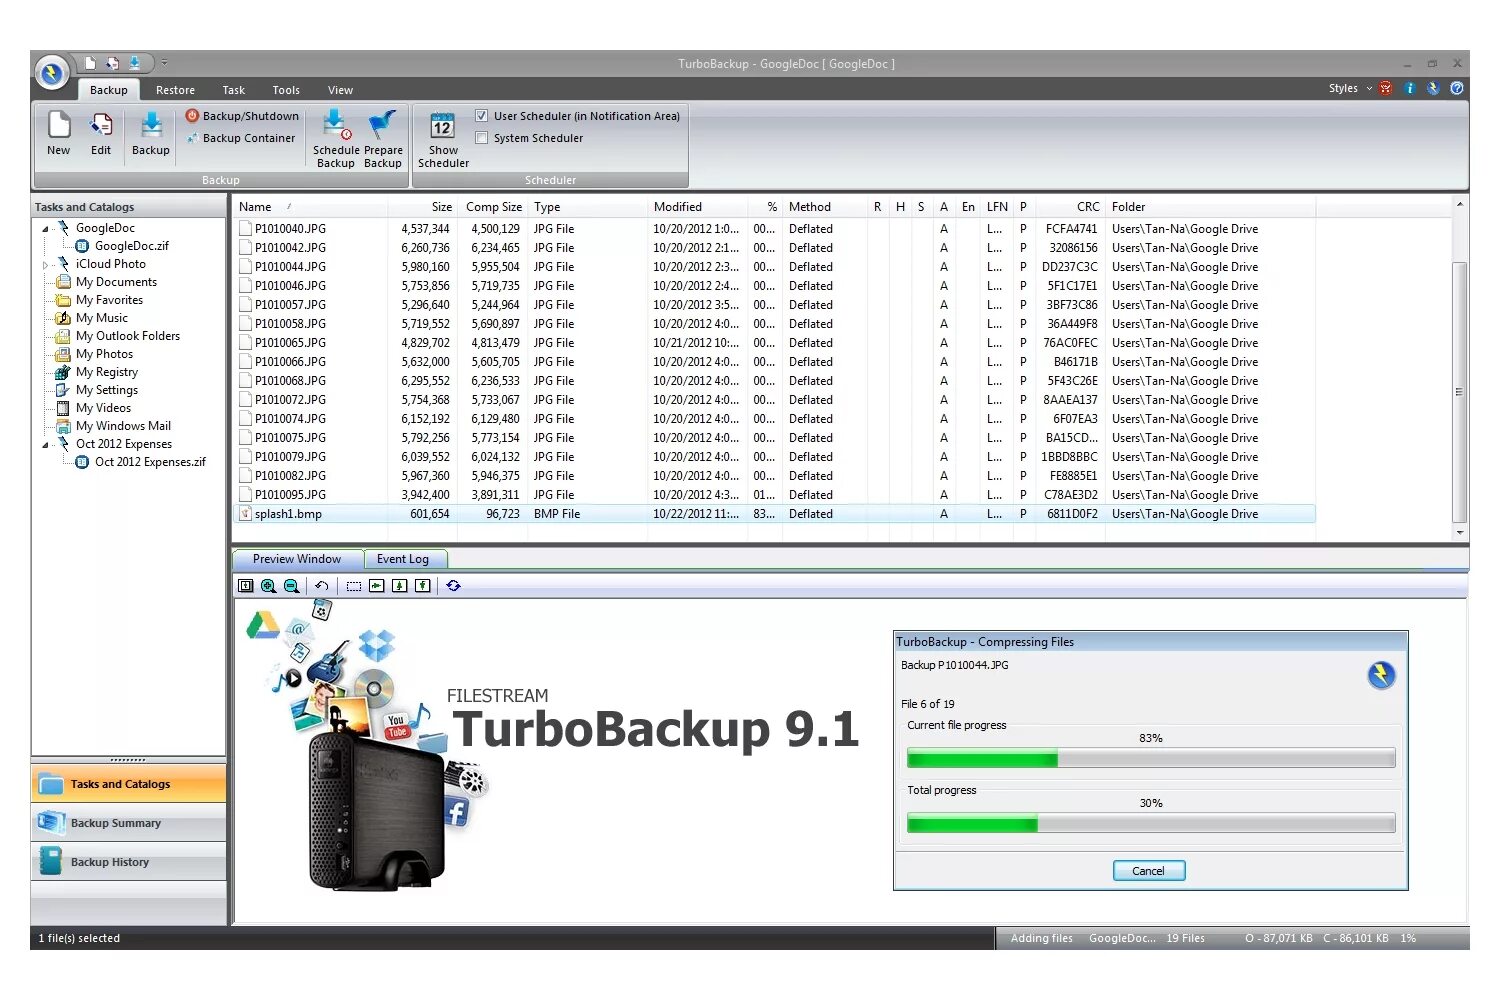The height and width of the screenshot is (1000, 1500).
Task: Click the file list vertical scrollbar
Action: [1460, 392]
